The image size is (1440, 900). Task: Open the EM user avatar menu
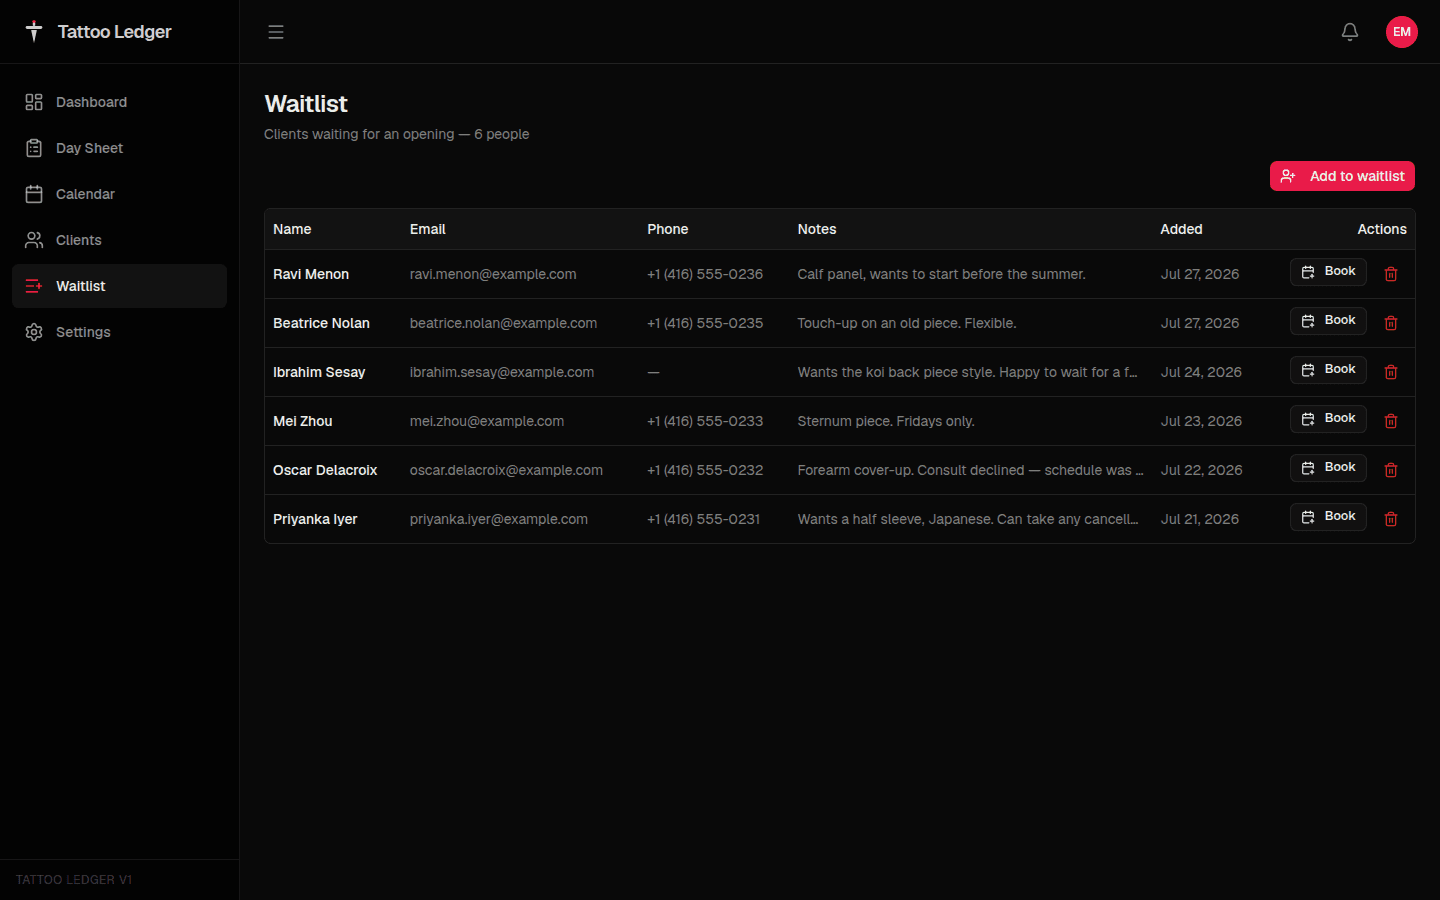pos(1402,32)
